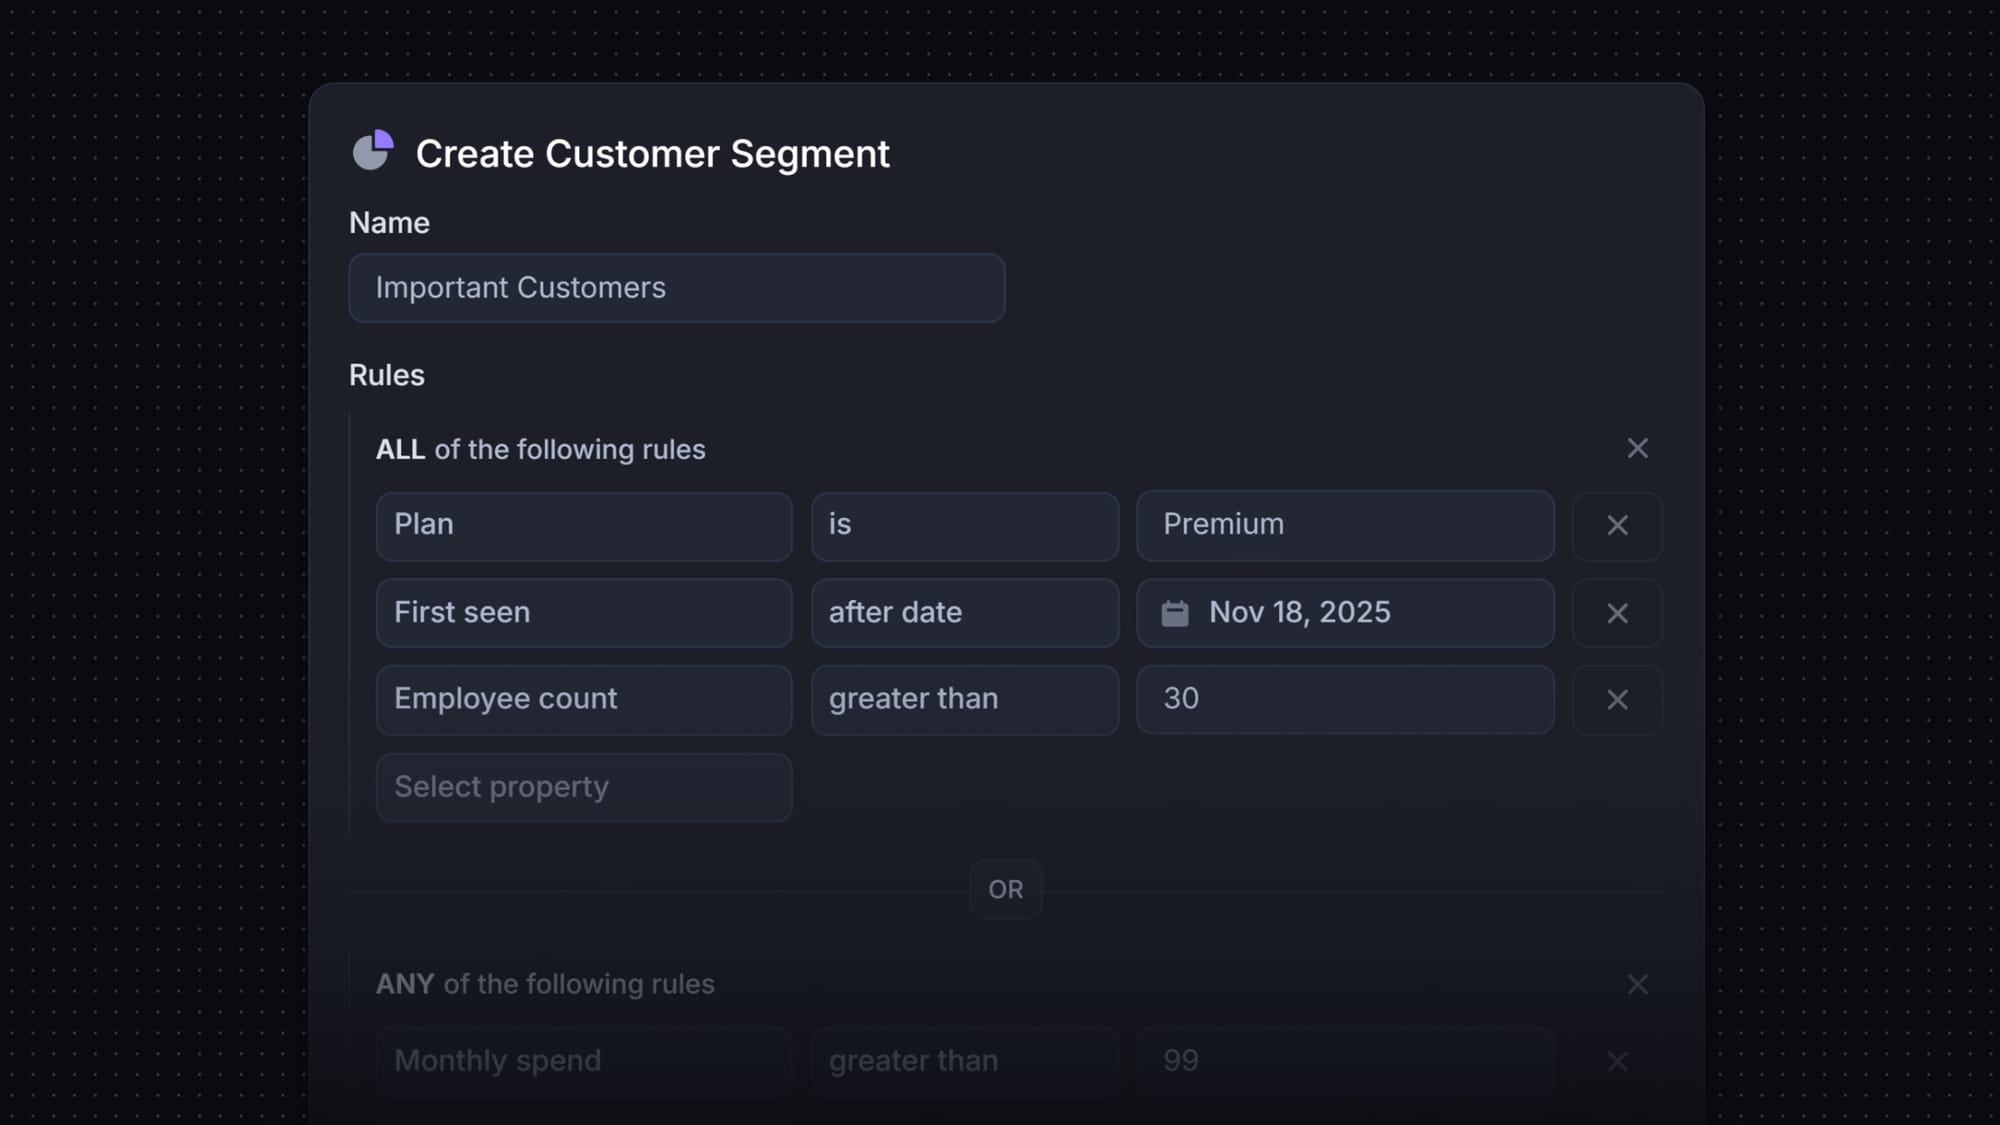
Task: Remove the entire ALL rules group
Action: click(x=1637, y=448)
